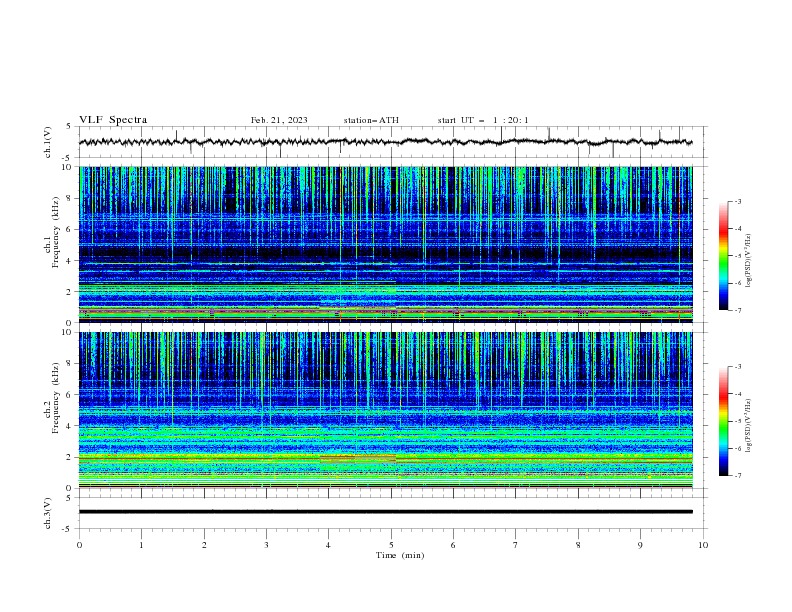
Task: Click the "station=ATH" header label
Action: coord(371,120)
